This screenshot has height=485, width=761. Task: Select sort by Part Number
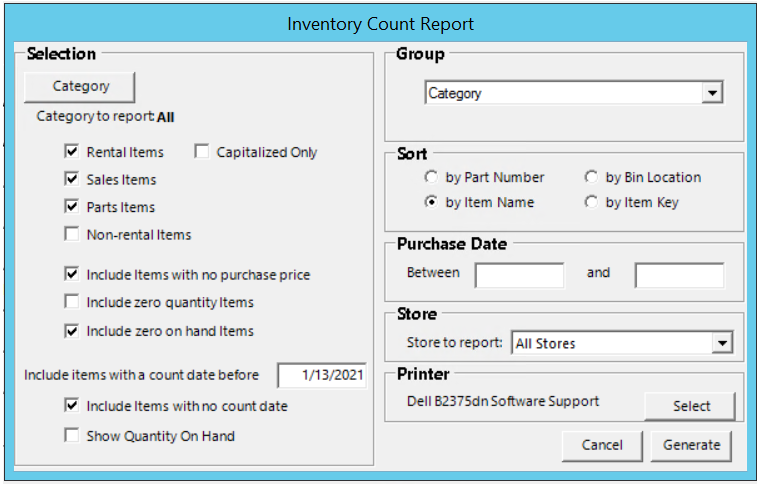point(431,177)
